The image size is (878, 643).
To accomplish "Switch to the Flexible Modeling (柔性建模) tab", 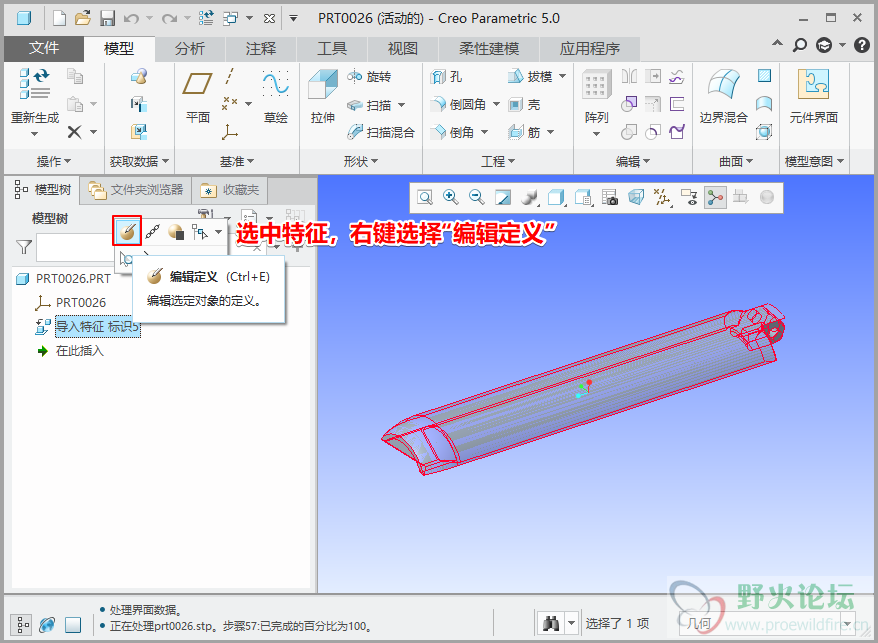I will tap(489, 49).
